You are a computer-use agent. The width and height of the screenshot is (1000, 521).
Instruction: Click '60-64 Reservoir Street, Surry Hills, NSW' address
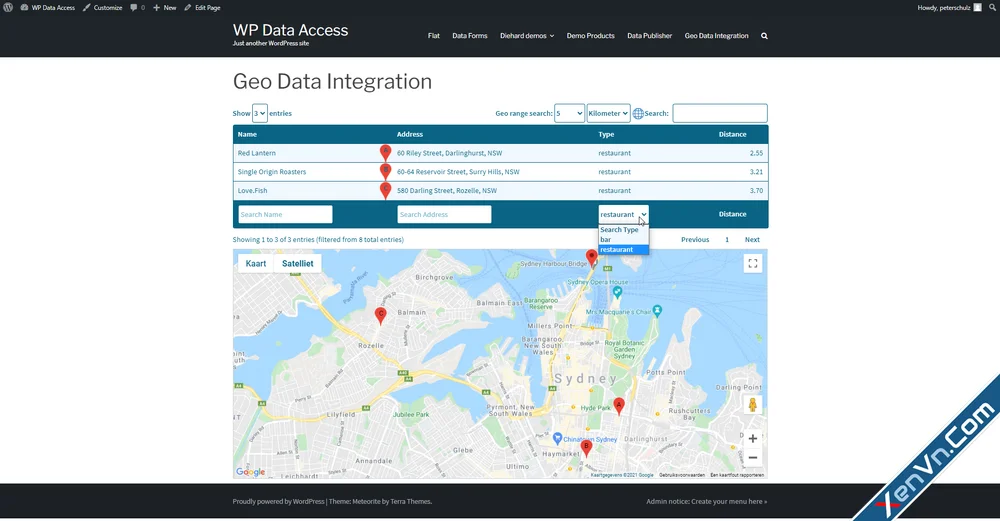[x=458, y=172]
